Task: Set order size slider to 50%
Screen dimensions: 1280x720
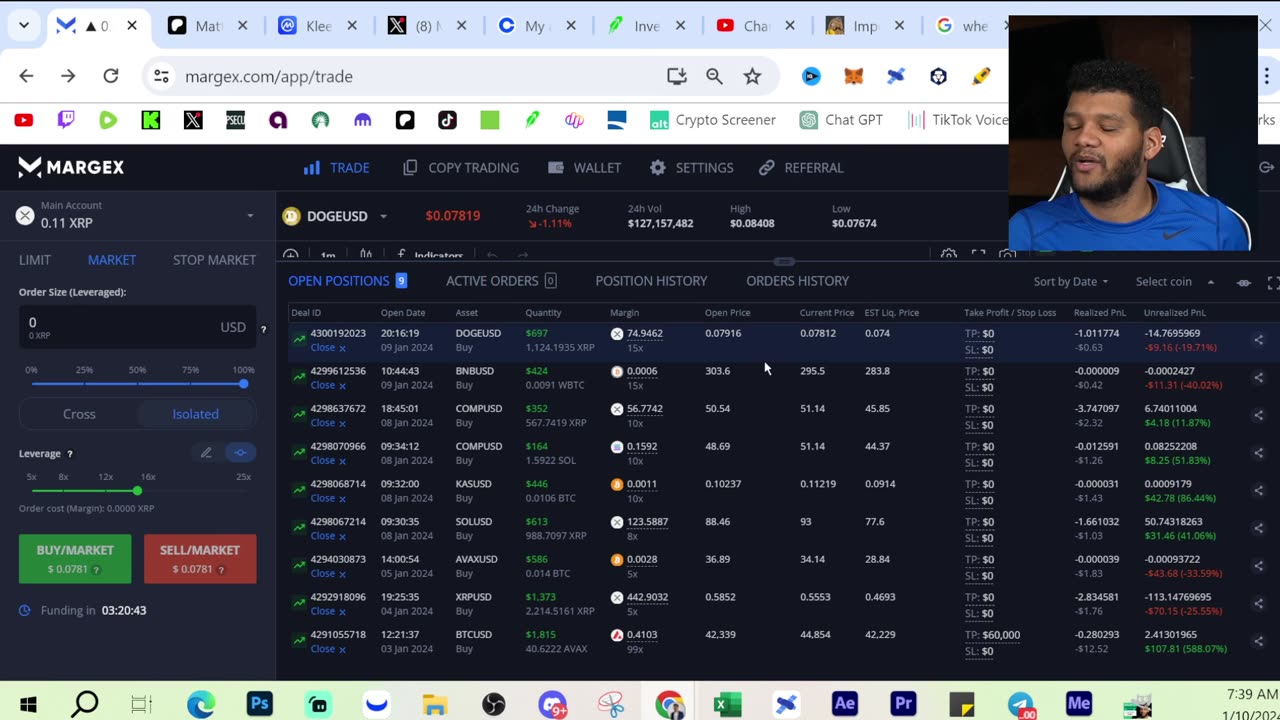Action: tap(137, 383)
